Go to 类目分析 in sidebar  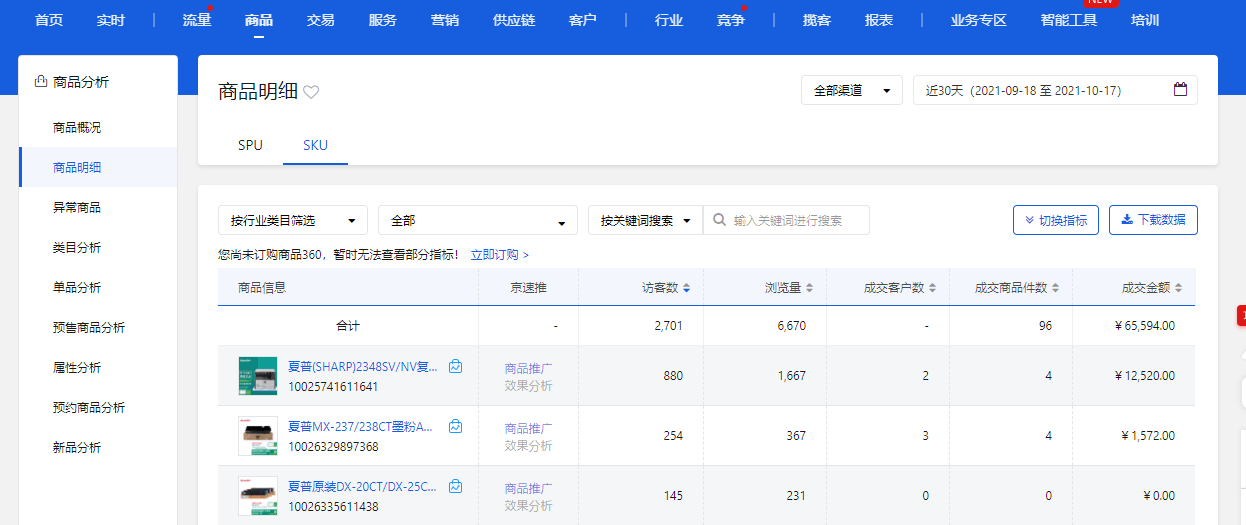click(77, 248)
